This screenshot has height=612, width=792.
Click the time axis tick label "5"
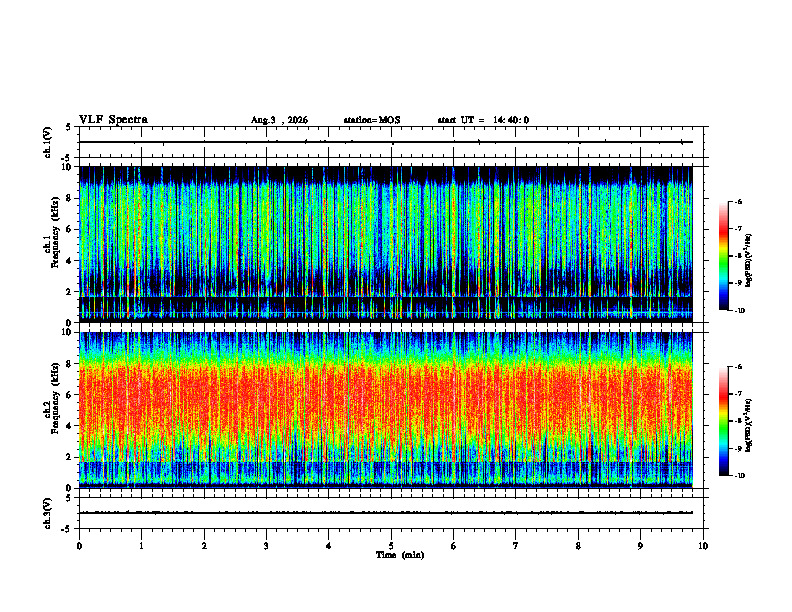coord(391,546)
